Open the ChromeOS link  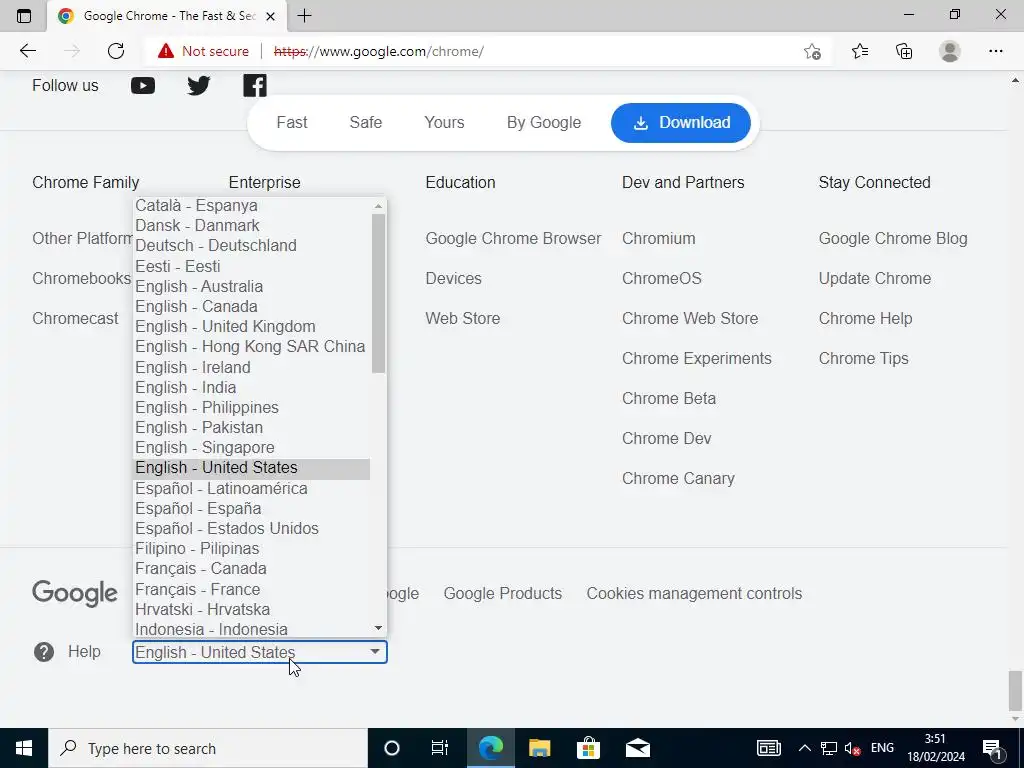pyautogui.click(x=662, y=278)
